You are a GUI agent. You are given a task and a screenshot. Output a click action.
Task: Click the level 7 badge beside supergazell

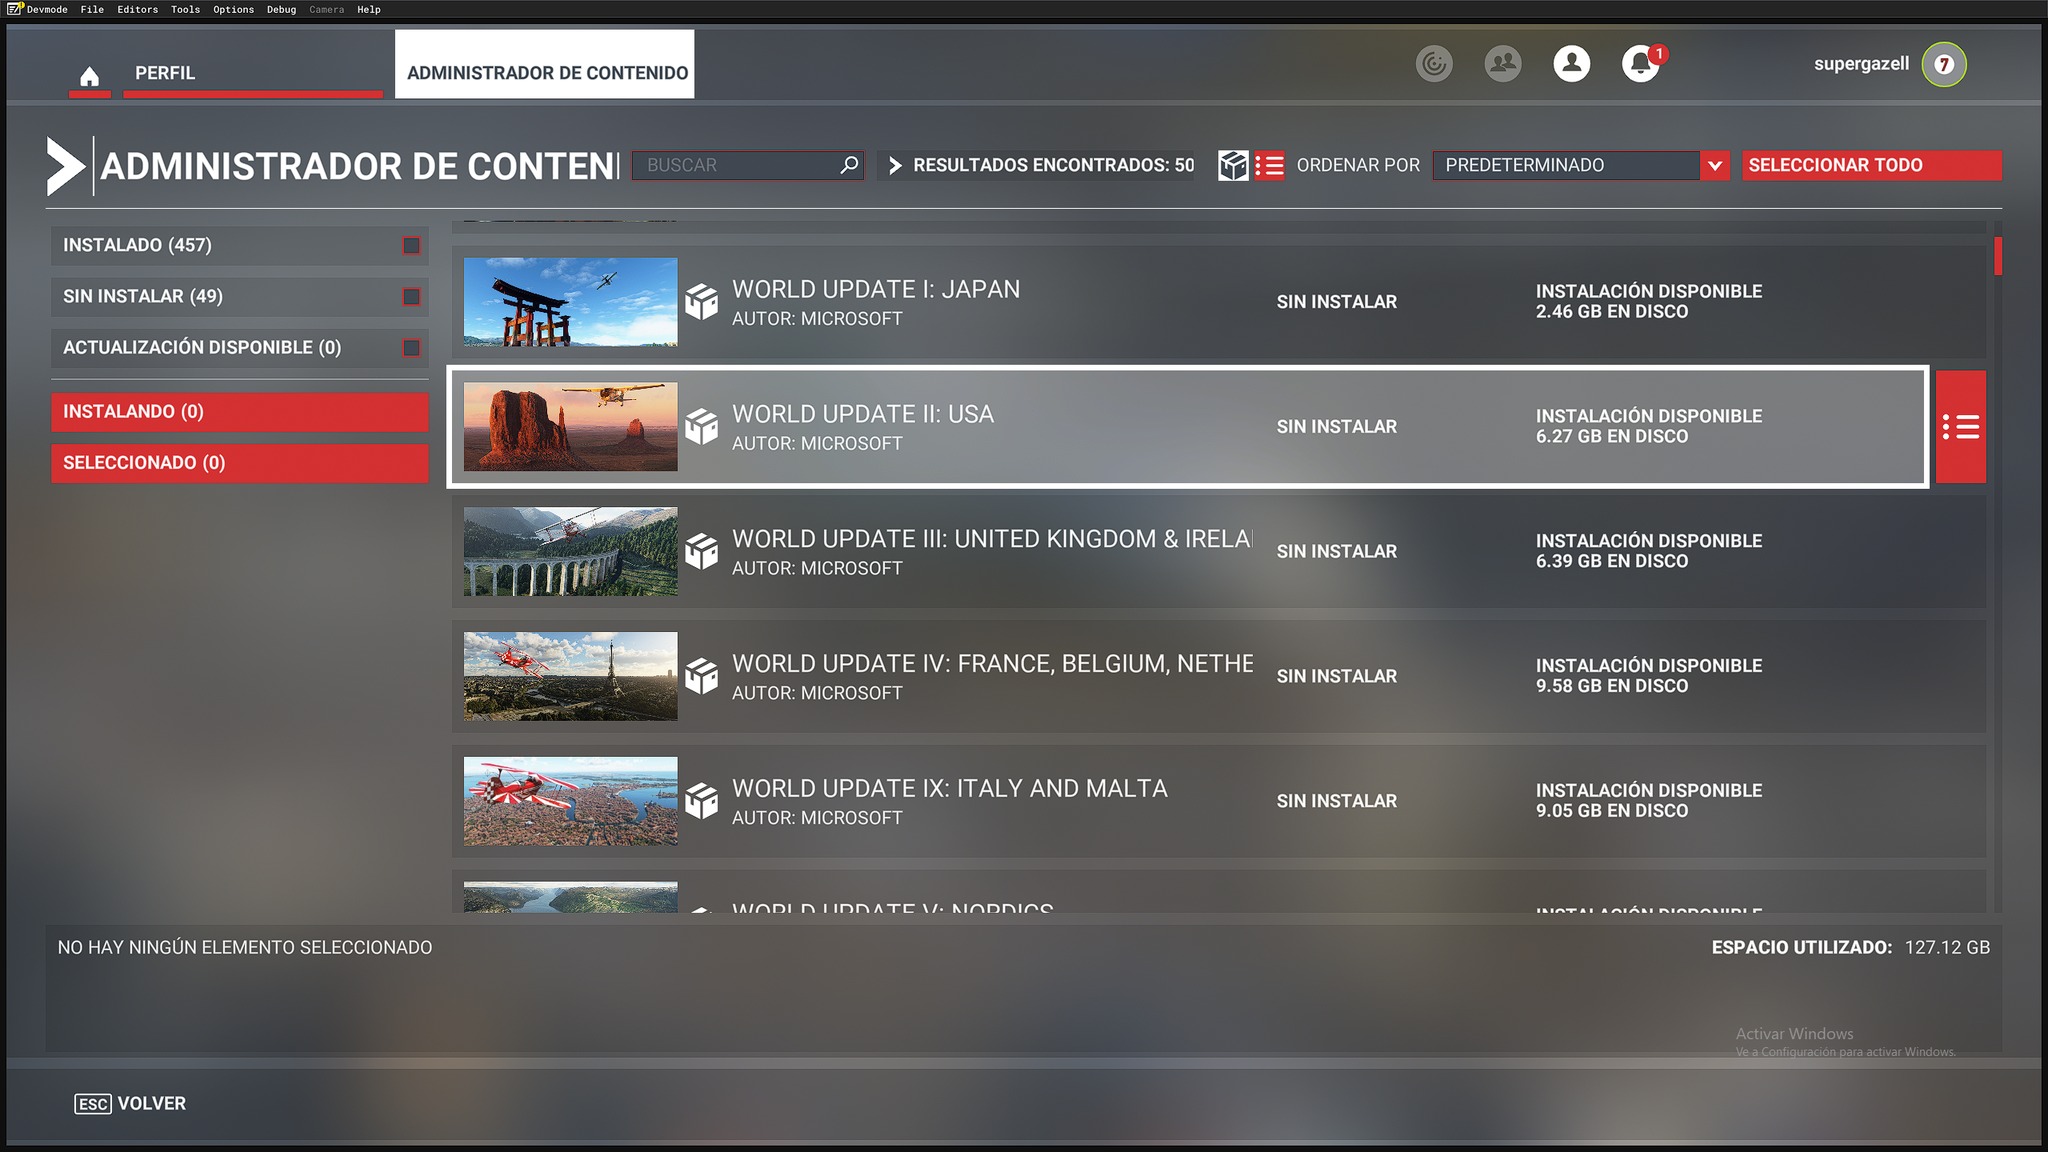1944,64
